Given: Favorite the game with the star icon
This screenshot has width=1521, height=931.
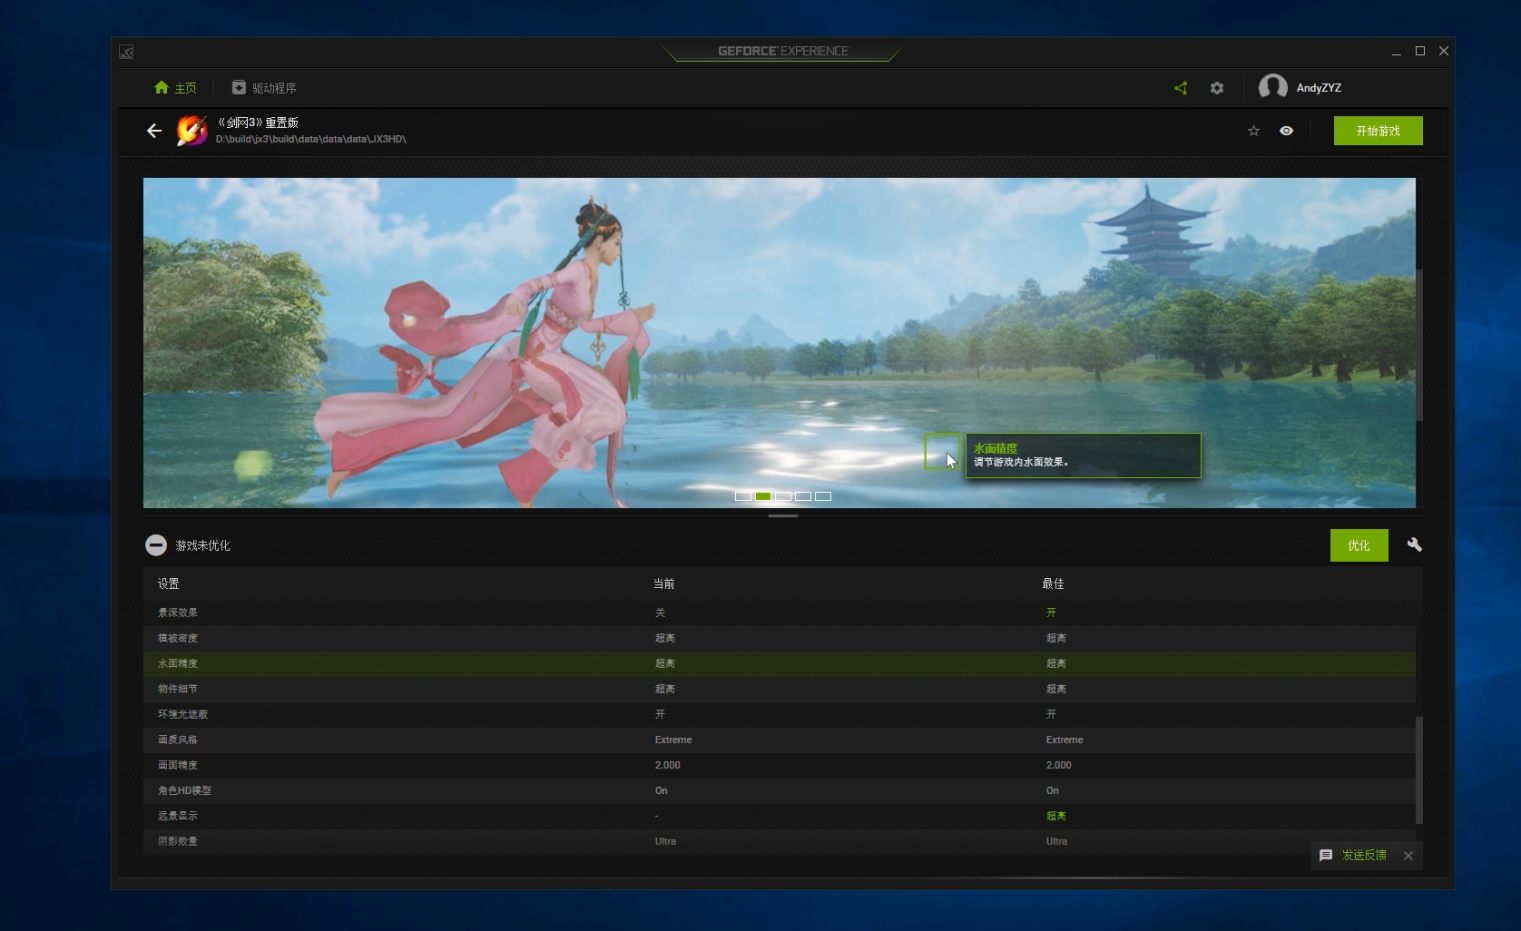Looking at the screenshot, I should click(x=1254, y=131).
